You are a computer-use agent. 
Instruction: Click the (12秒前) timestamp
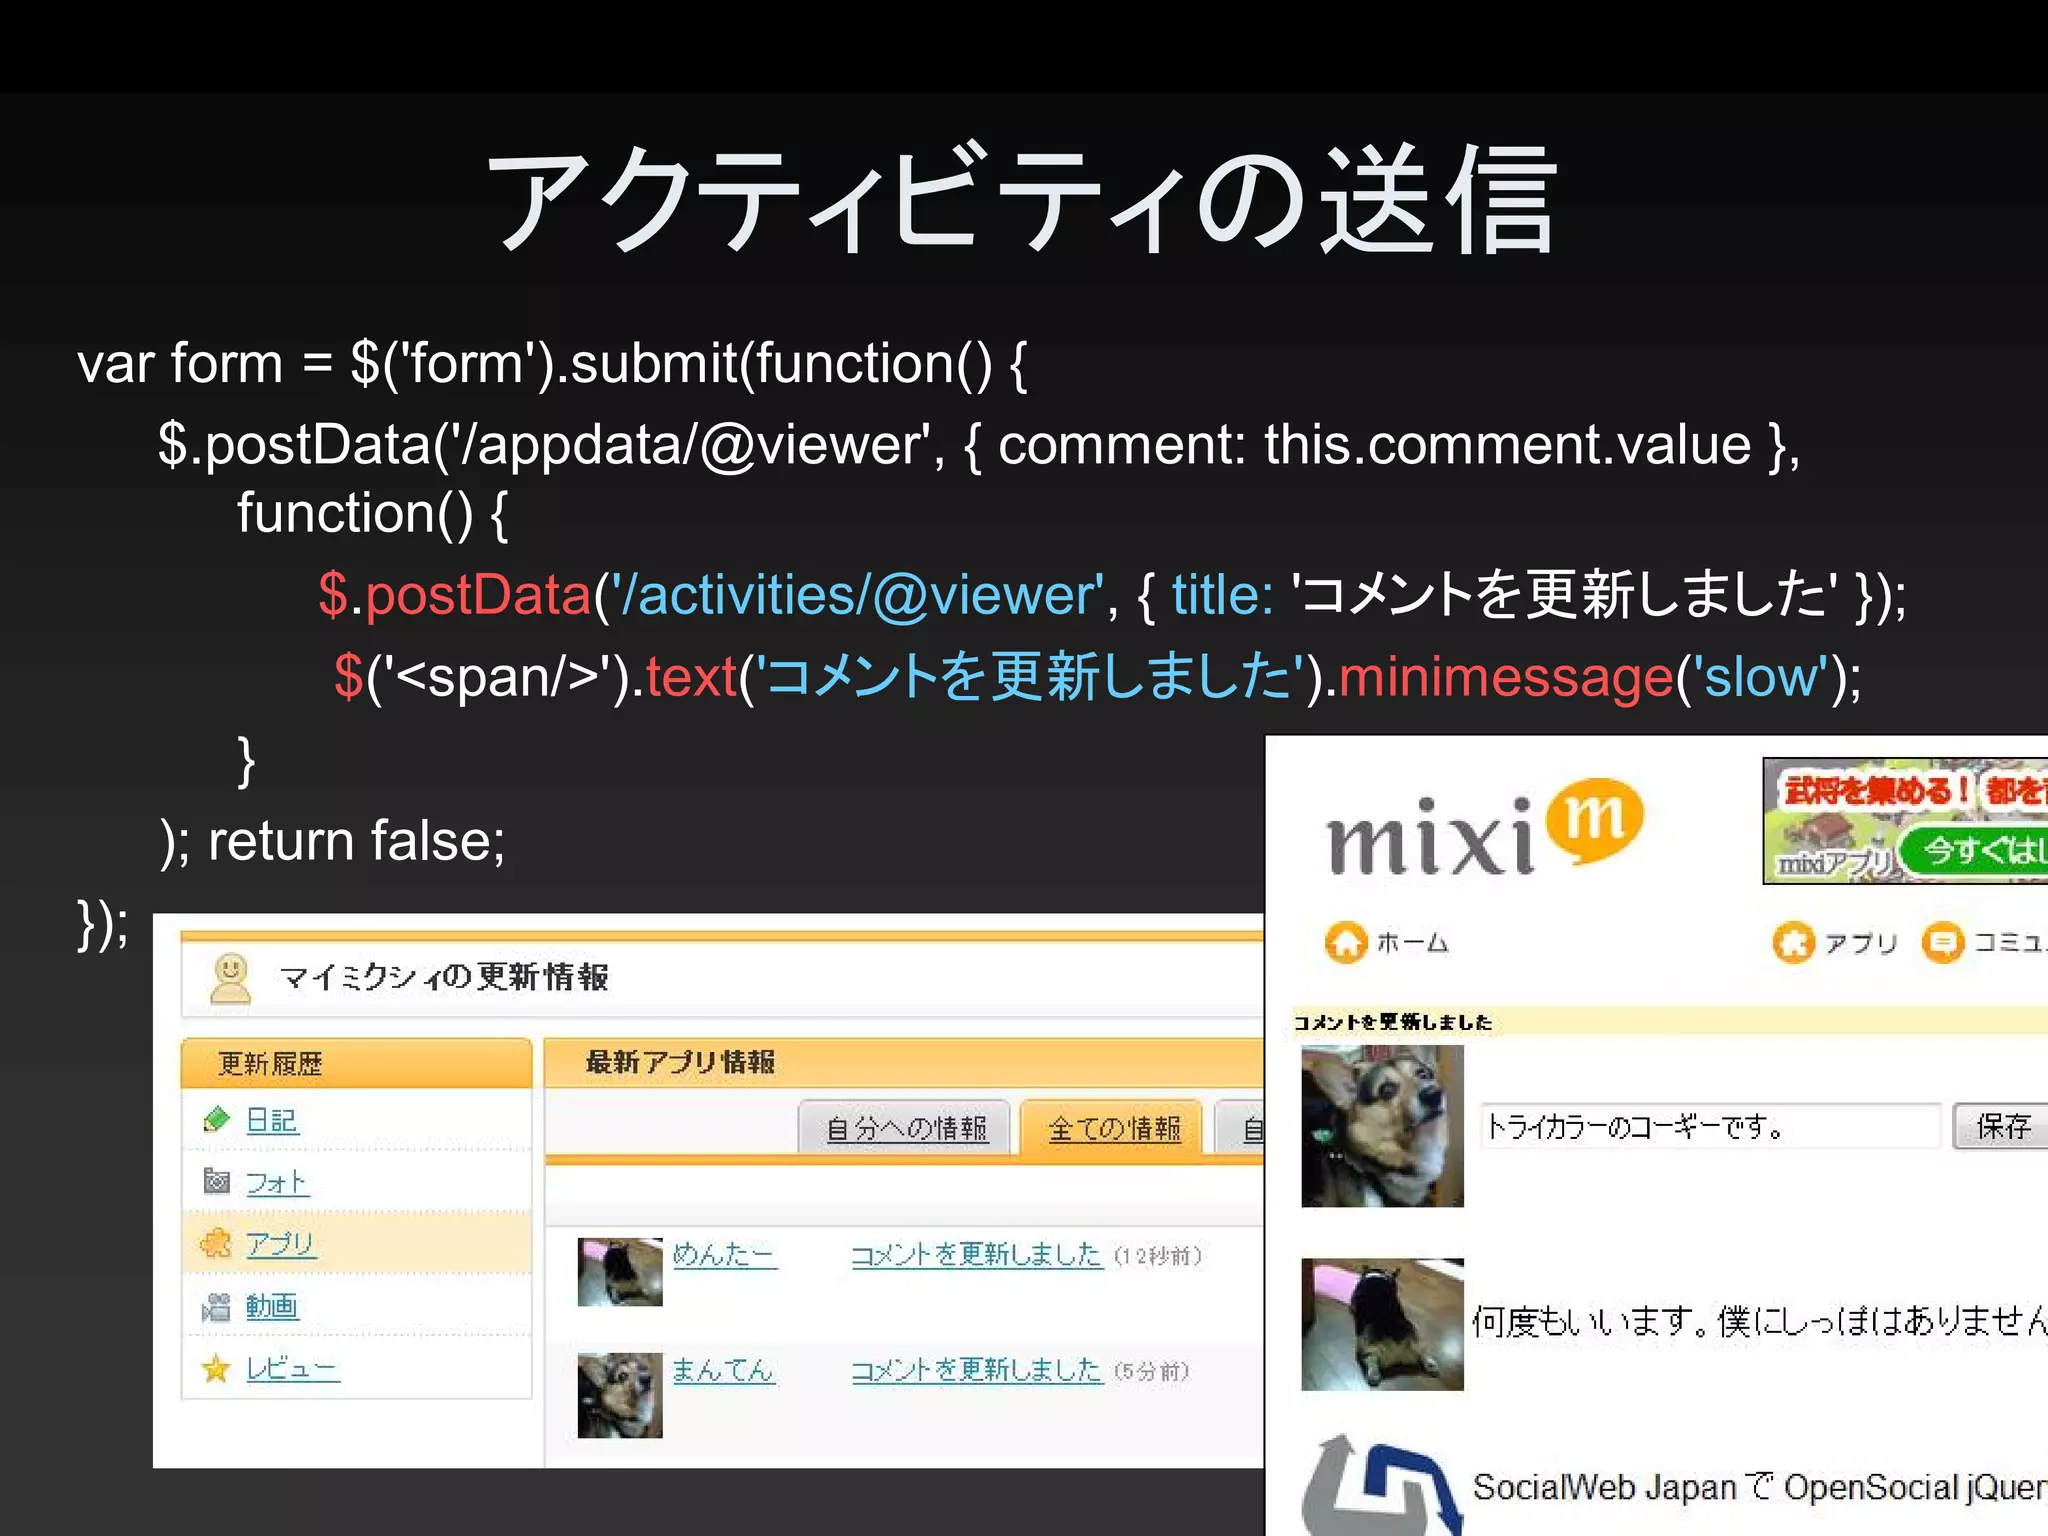click(x=1158, y=1256)
